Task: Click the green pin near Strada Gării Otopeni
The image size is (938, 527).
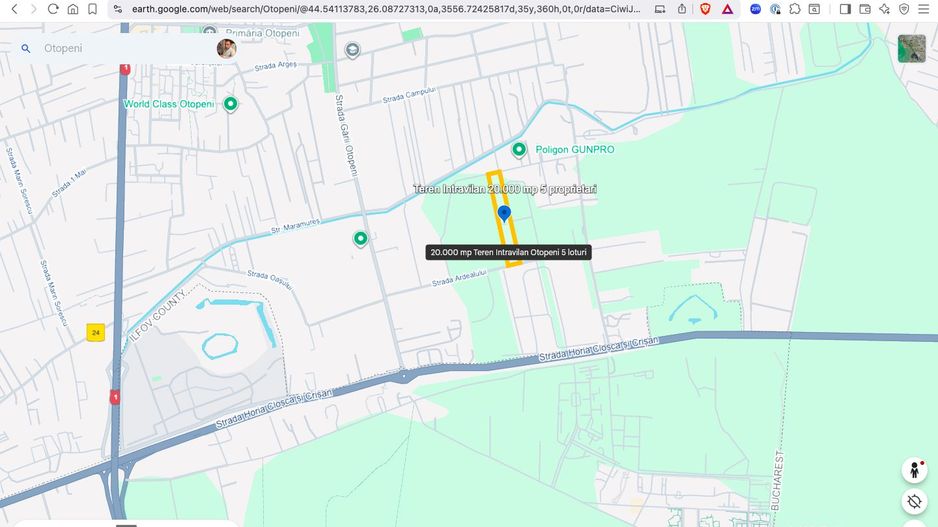Action: point(360,239)
